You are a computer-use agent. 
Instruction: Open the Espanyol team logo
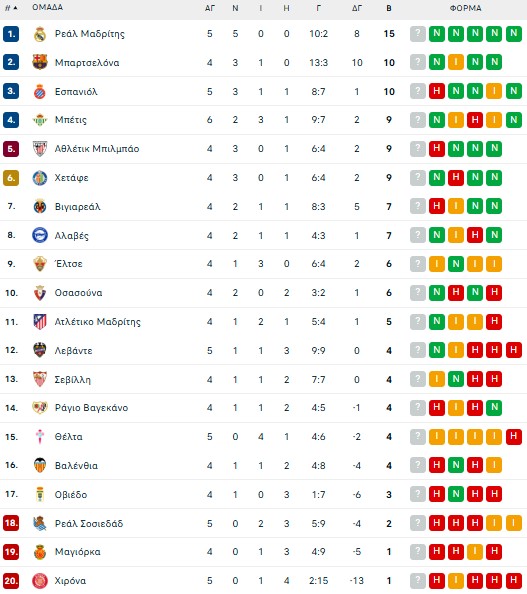point(40,91)
